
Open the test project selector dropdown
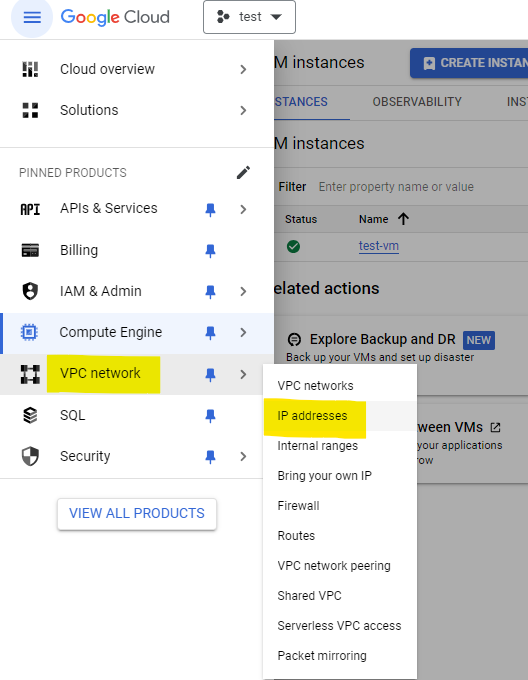coord(249,17)
